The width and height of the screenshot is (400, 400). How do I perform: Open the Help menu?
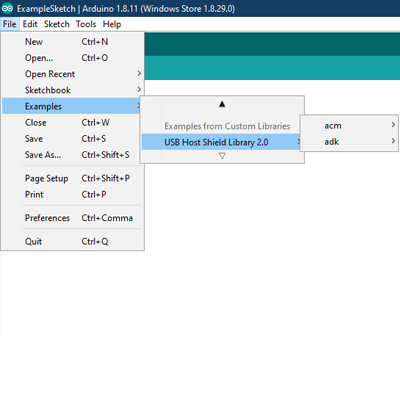tap(112, 24)
